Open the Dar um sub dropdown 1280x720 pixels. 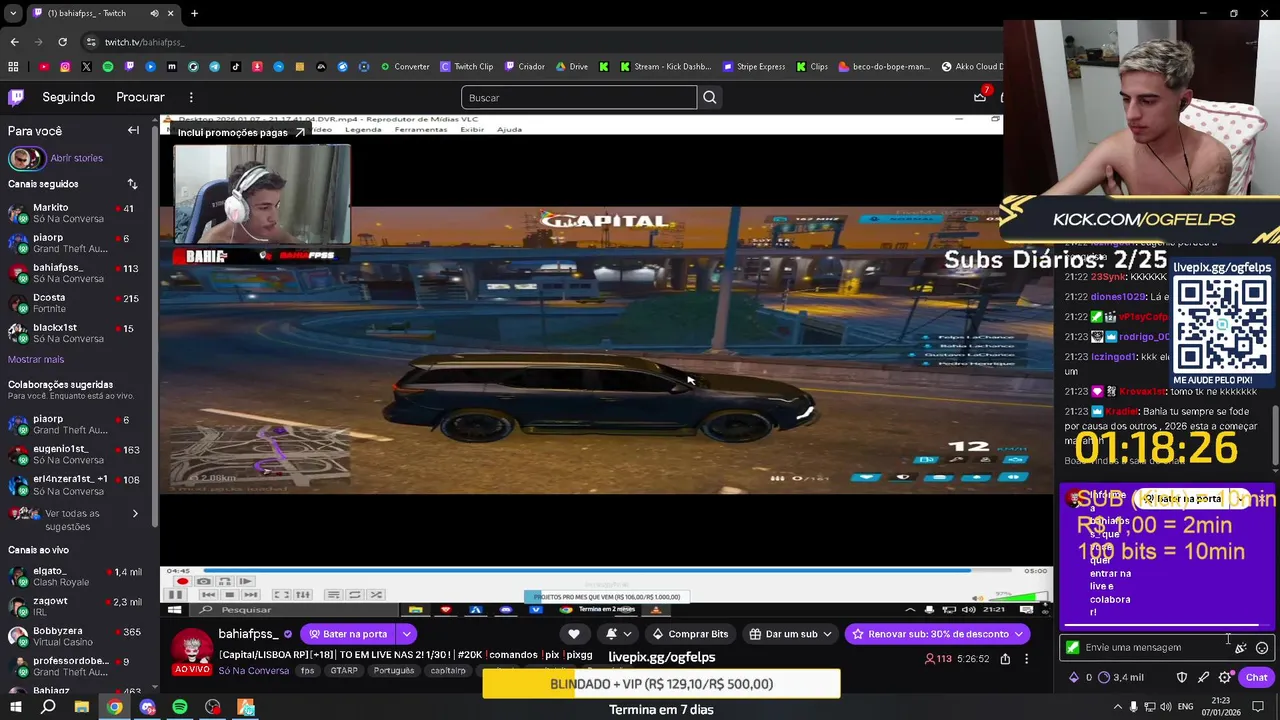tap(790, 634)
